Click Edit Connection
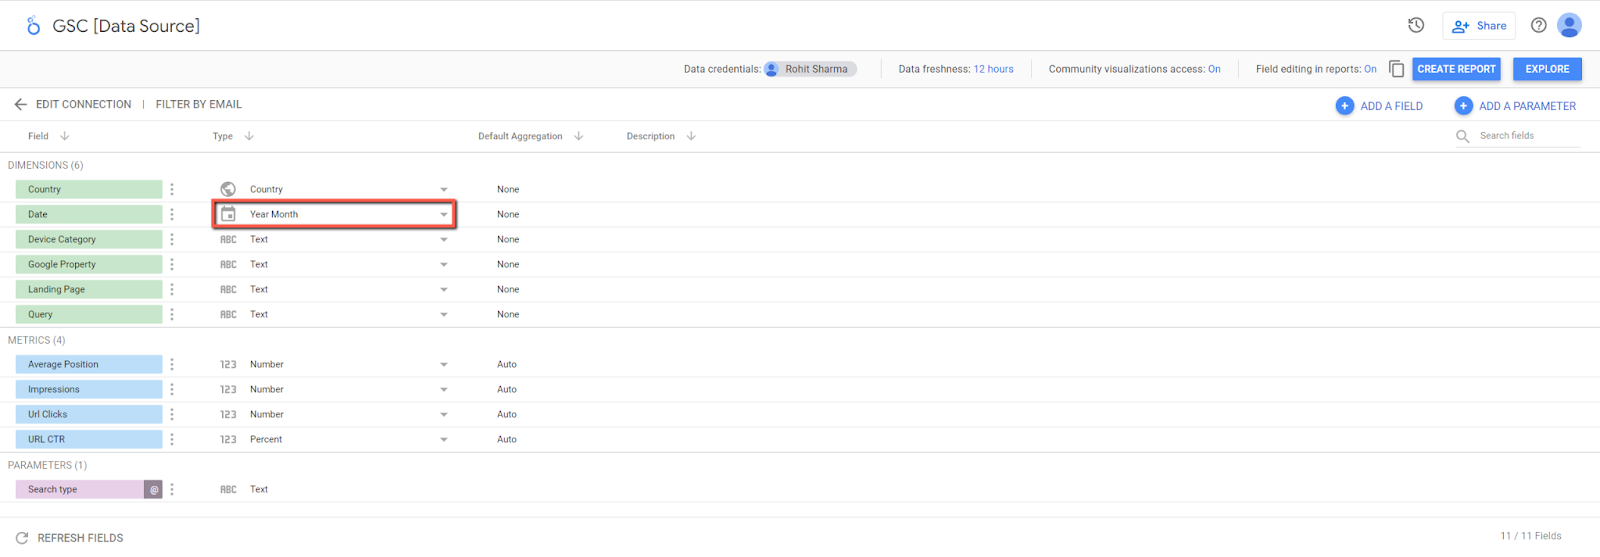The height and width of the screenshot is (557, 1600). (x=83, y=104)
